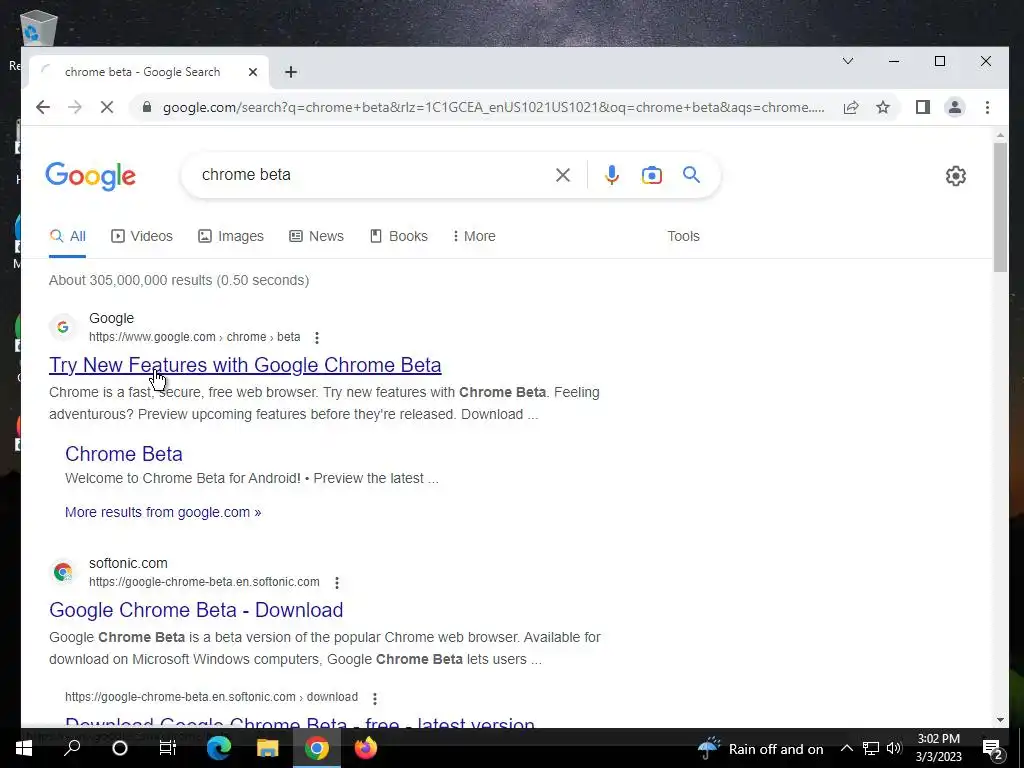Click the search box containing chrome beta

(x=372, y=175)
